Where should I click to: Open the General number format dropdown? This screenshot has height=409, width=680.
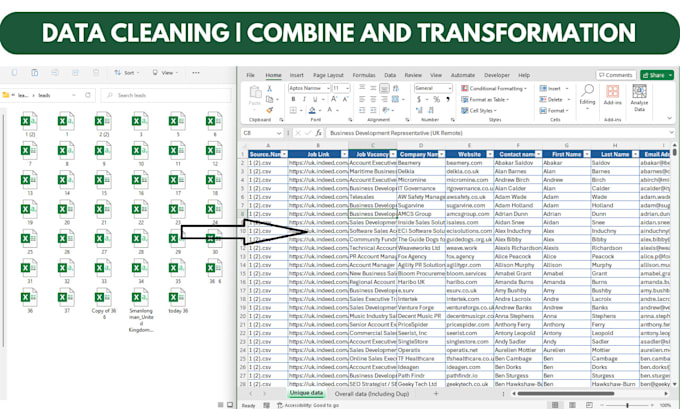coord(450,88)
